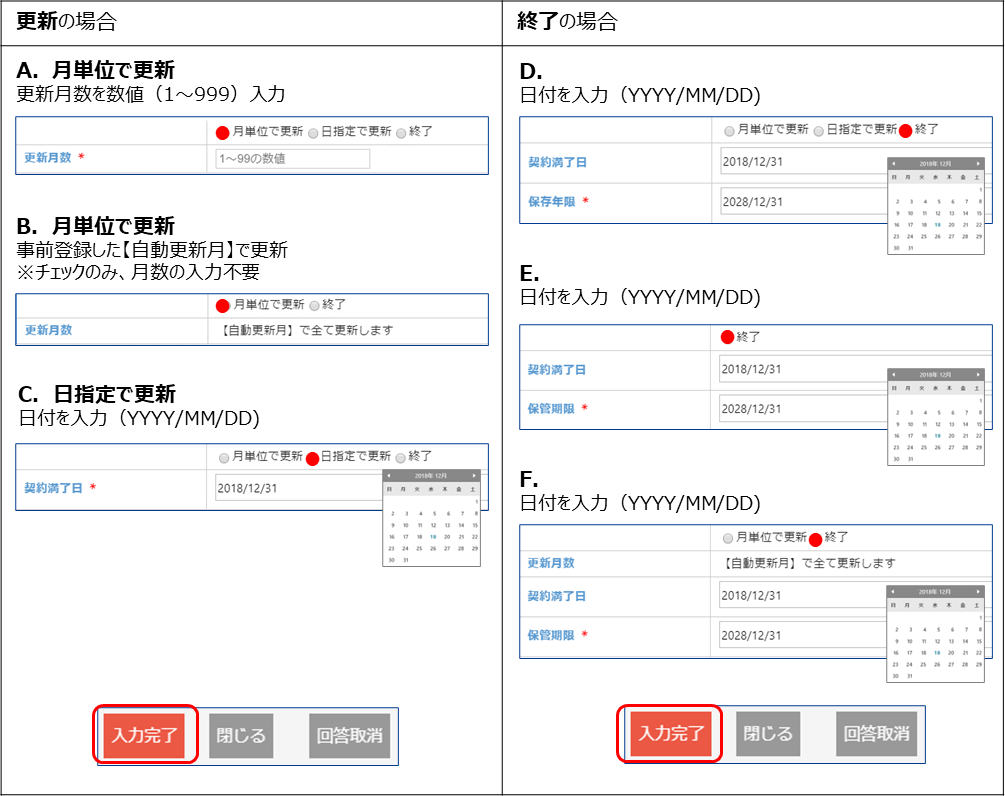Click next month arrow in section E calendar
The height and width of the screenshot is (796, 1005).
pos(978,373)
